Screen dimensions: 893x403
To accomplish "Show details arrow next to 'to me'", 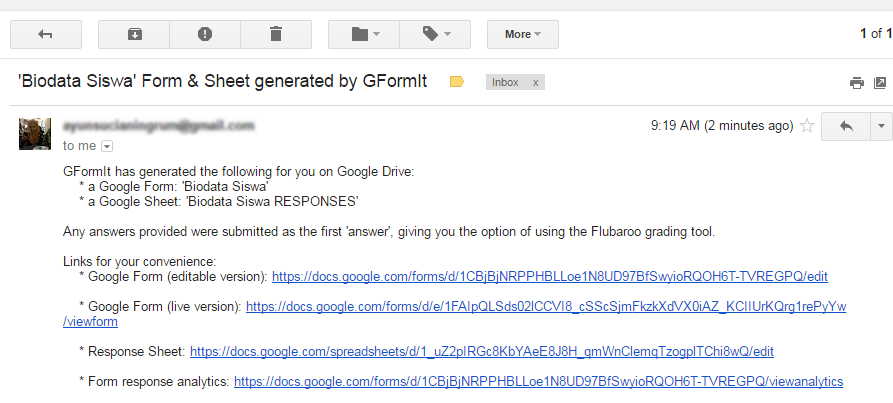I will pos(107,146).
